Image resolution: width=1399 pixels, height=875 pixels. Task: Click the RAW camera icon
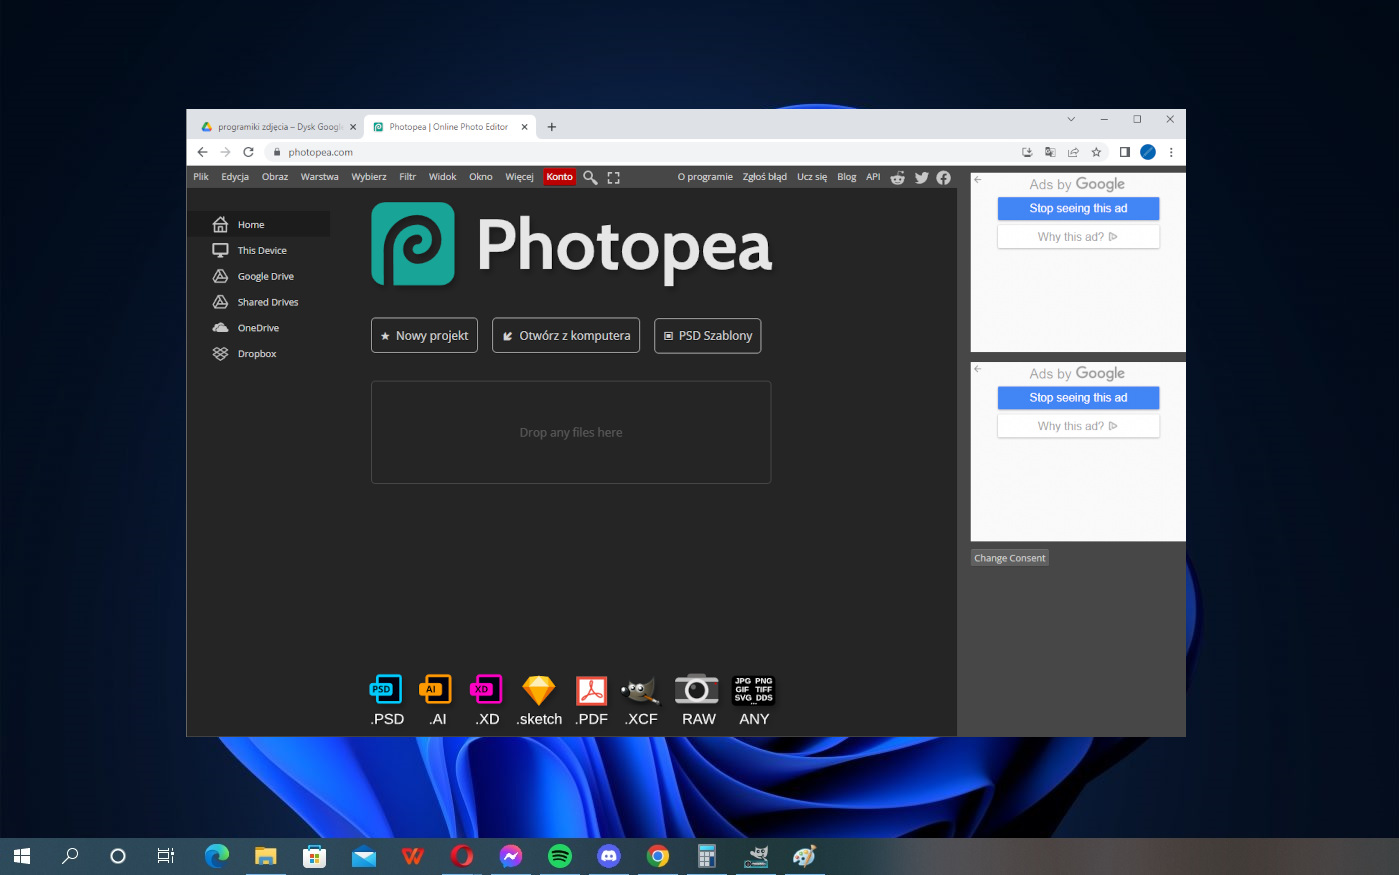click(697, 689)
